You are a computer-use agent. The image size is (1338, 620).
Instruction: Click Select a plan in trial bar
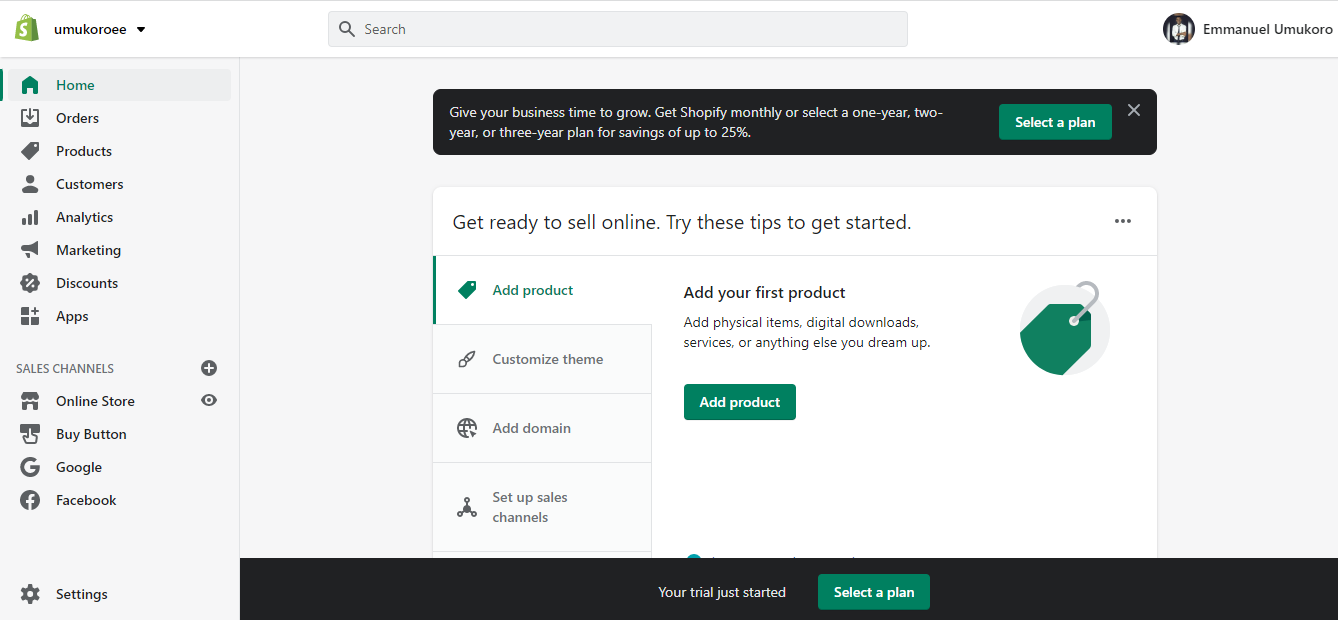(873, 592)
